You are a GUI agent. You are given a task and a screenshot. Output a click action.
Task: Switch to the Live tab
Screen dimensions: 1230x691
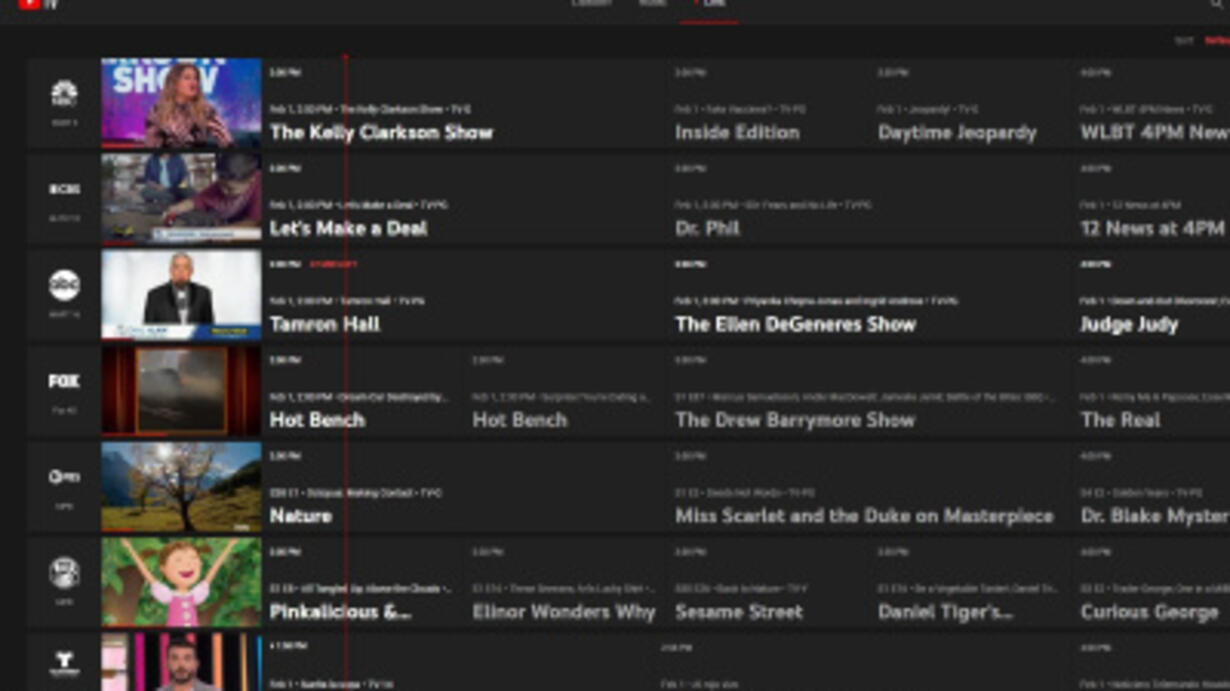pyautogui.click(x=711, y=5)
